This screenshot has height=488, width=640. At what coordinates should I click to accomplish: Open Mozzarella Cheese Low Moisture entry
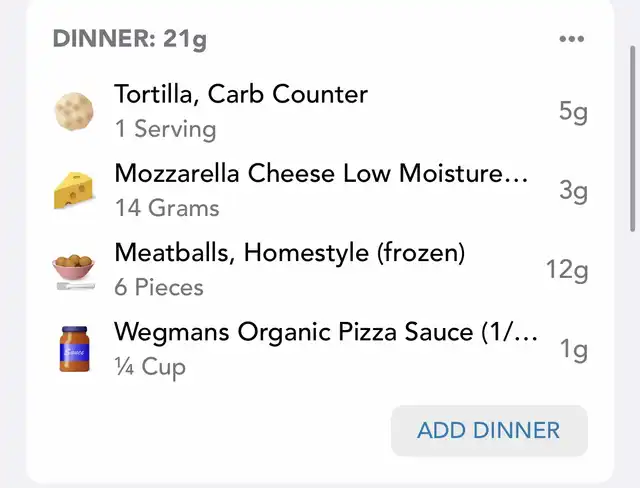(320, 191)
